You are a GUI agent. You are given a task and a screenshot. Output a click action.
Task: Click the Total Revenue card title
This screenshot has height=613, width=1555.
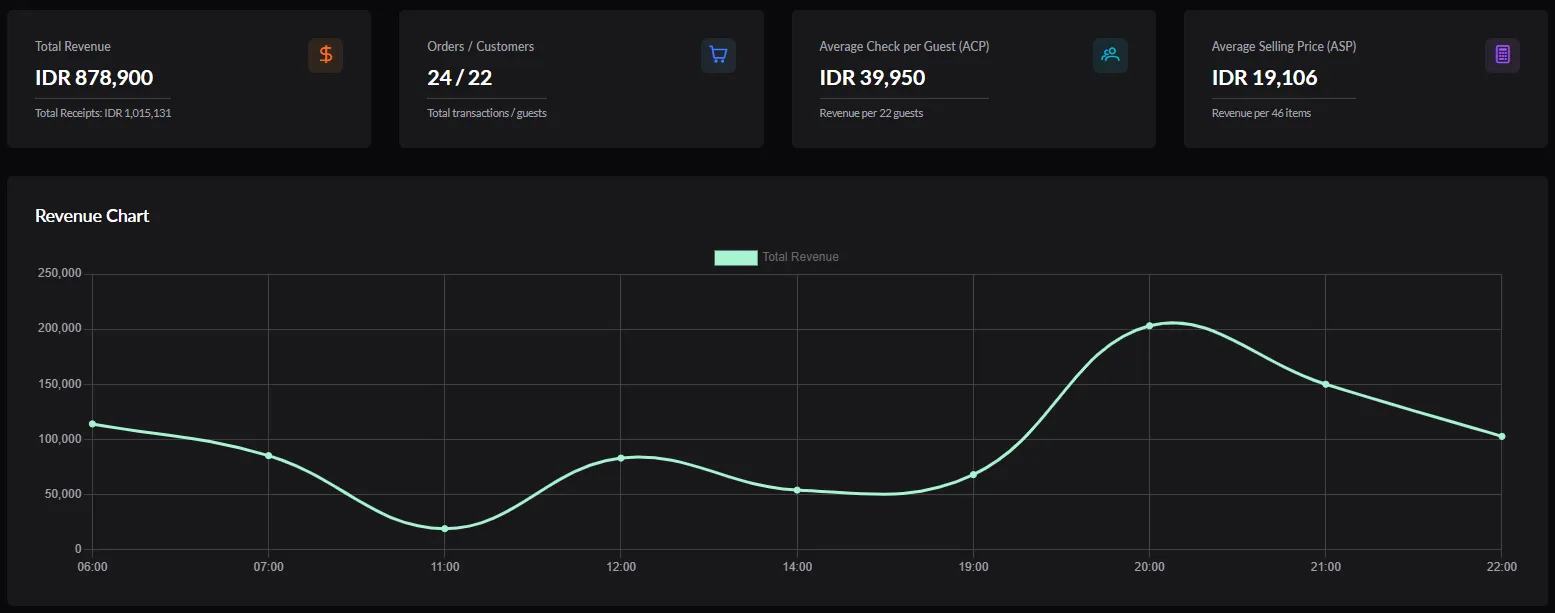tap(73, 47)
